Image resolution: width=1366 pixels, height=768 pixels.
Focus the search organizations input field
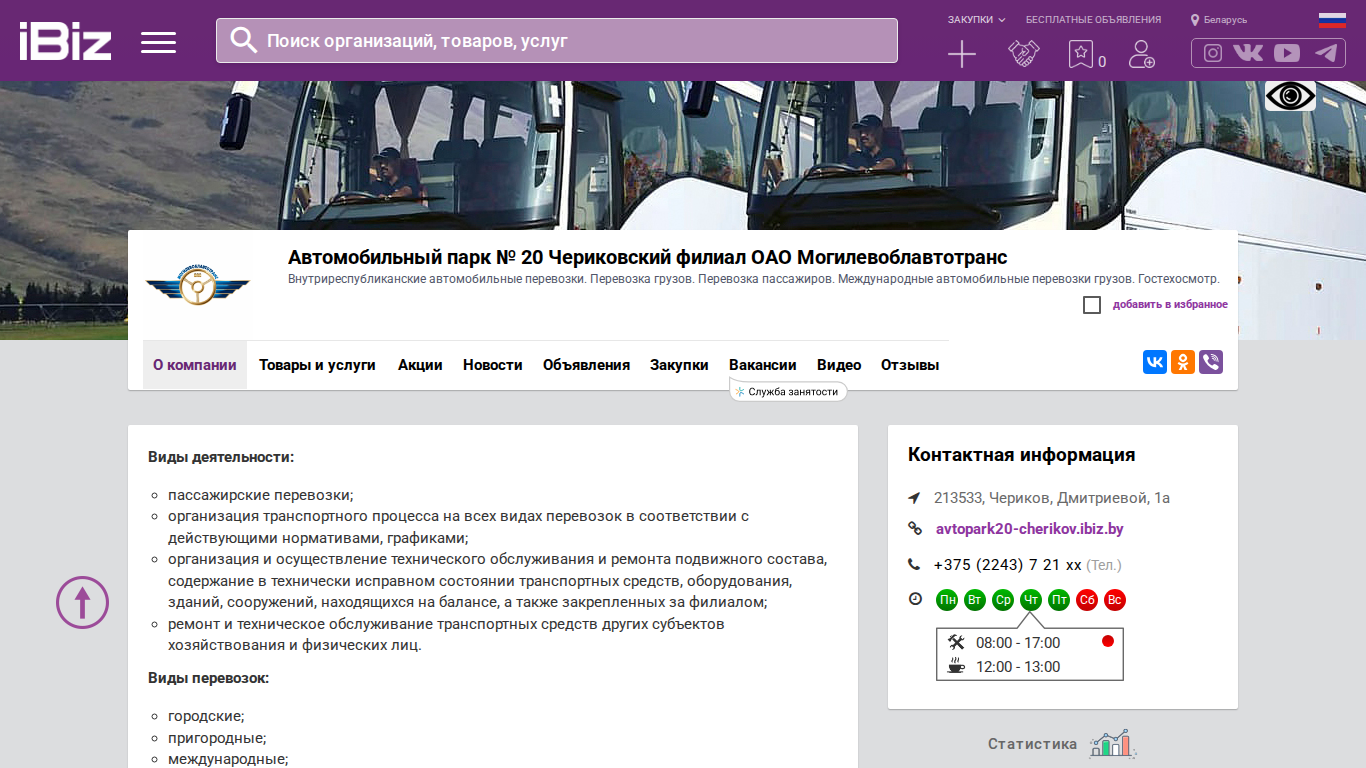click(557, 41)
